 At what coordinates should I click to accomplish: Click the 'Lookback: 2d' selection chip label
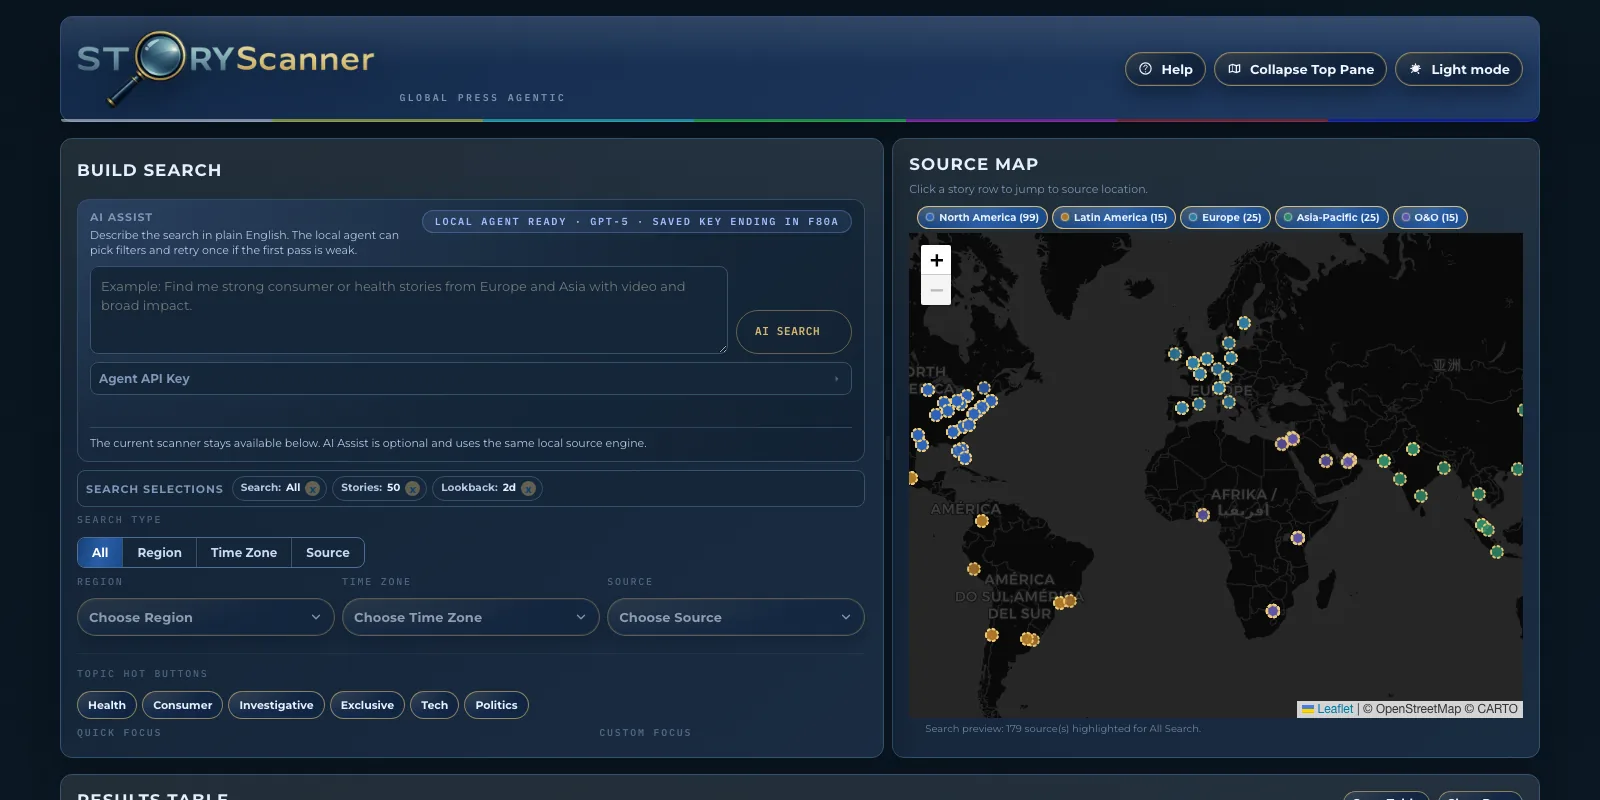(478, 488)
